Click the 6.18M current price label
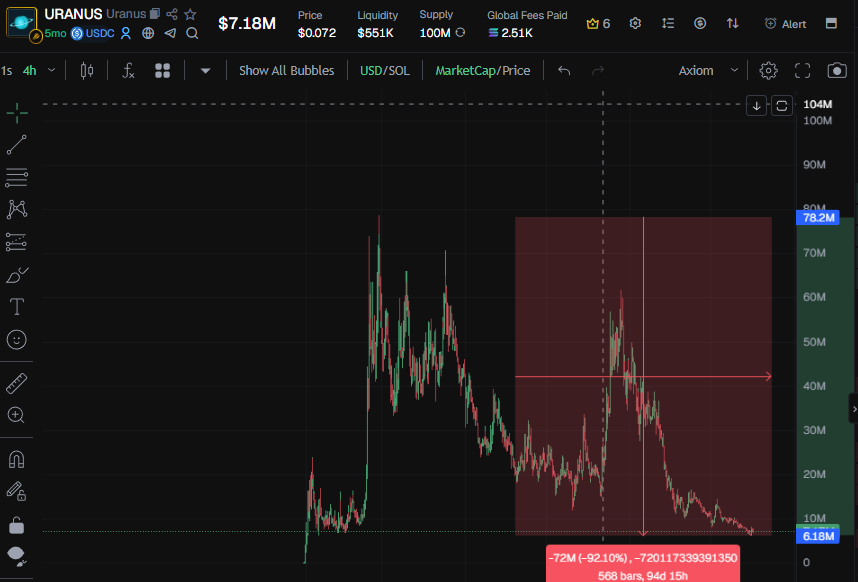Viewport: 858px width, 582px height. (x=818, y=536)
